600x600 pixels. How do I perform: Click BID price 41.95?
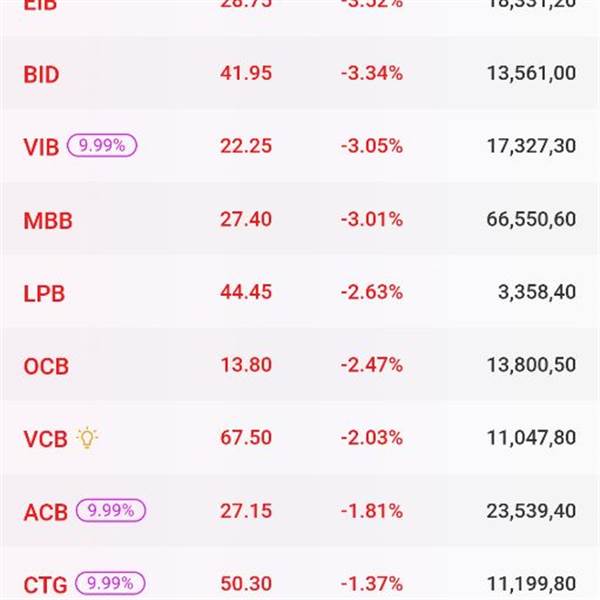[x=245, y=73]
